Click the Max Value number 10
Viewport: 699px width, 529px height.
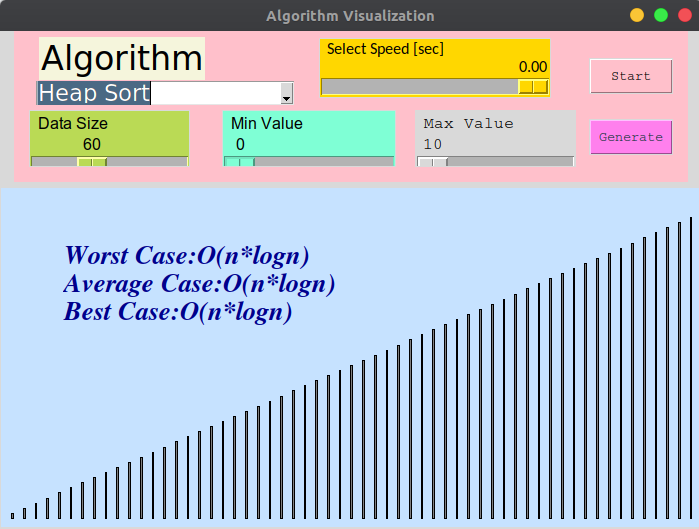point(432,144)
